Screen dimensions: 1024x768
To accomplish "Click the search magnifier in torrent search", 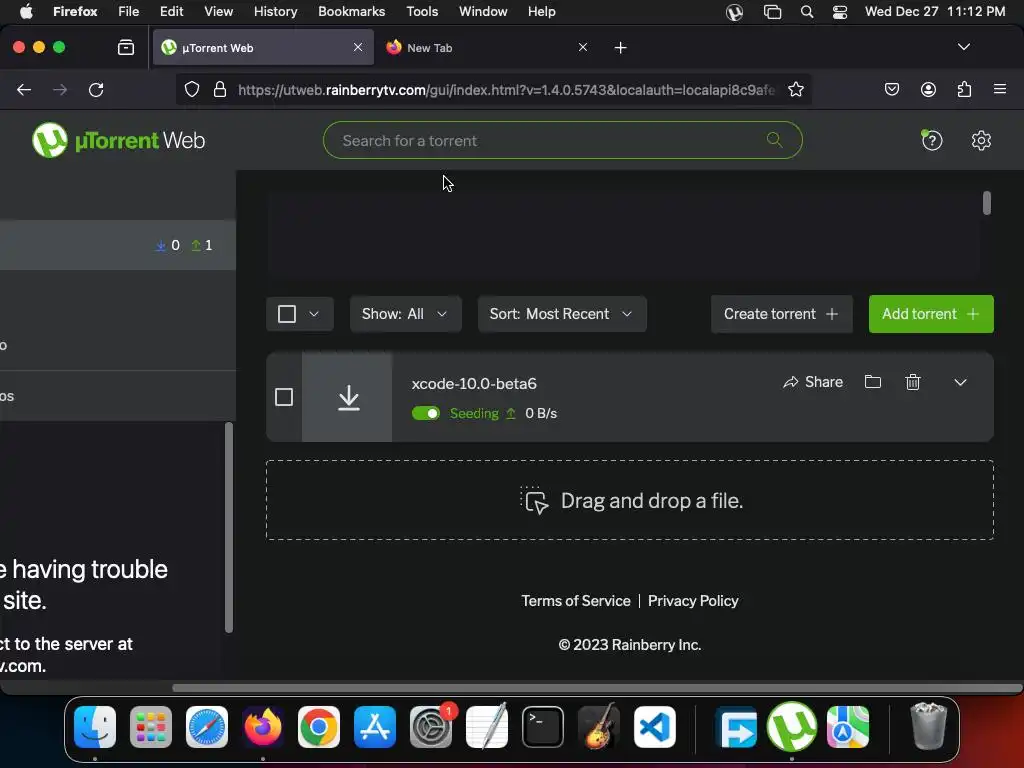I will tap(775, 140).
